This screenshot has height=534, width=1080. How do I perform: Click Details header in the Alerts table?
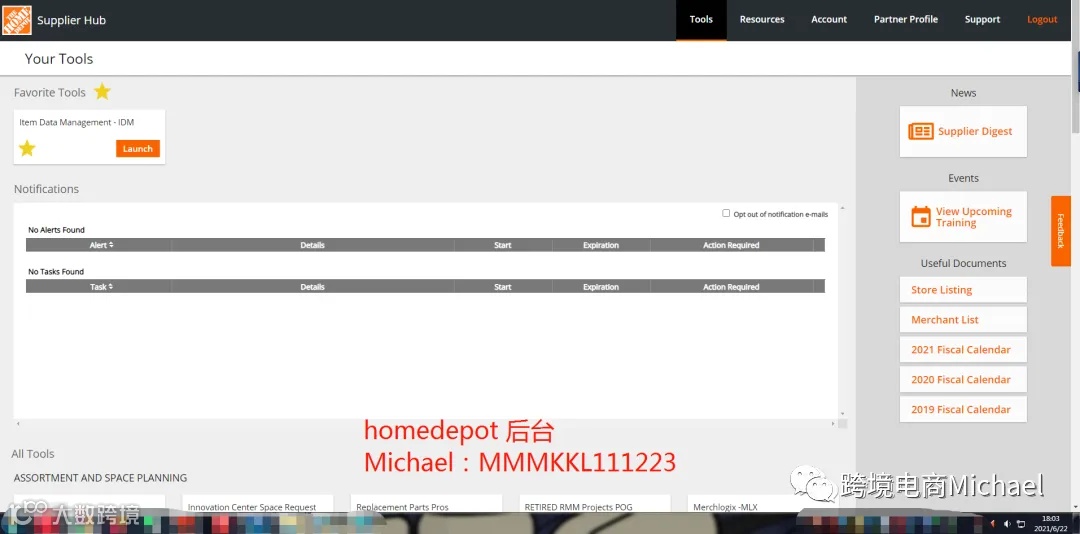tap(313, 245)
